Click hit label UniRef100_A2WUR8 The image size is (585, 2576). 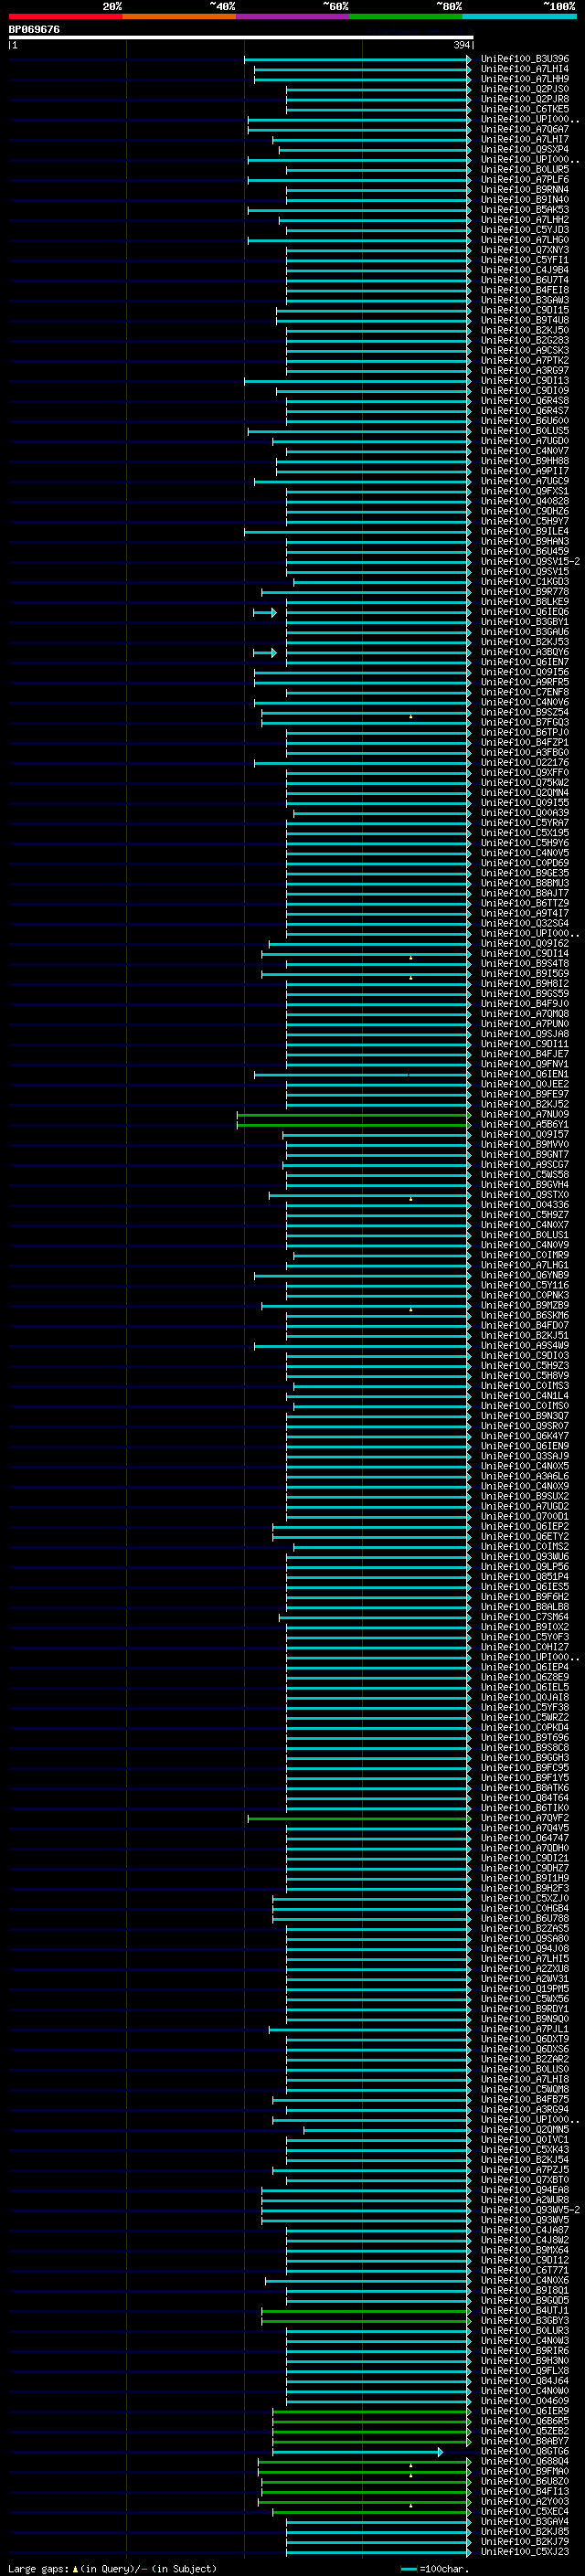(524, 2200)
